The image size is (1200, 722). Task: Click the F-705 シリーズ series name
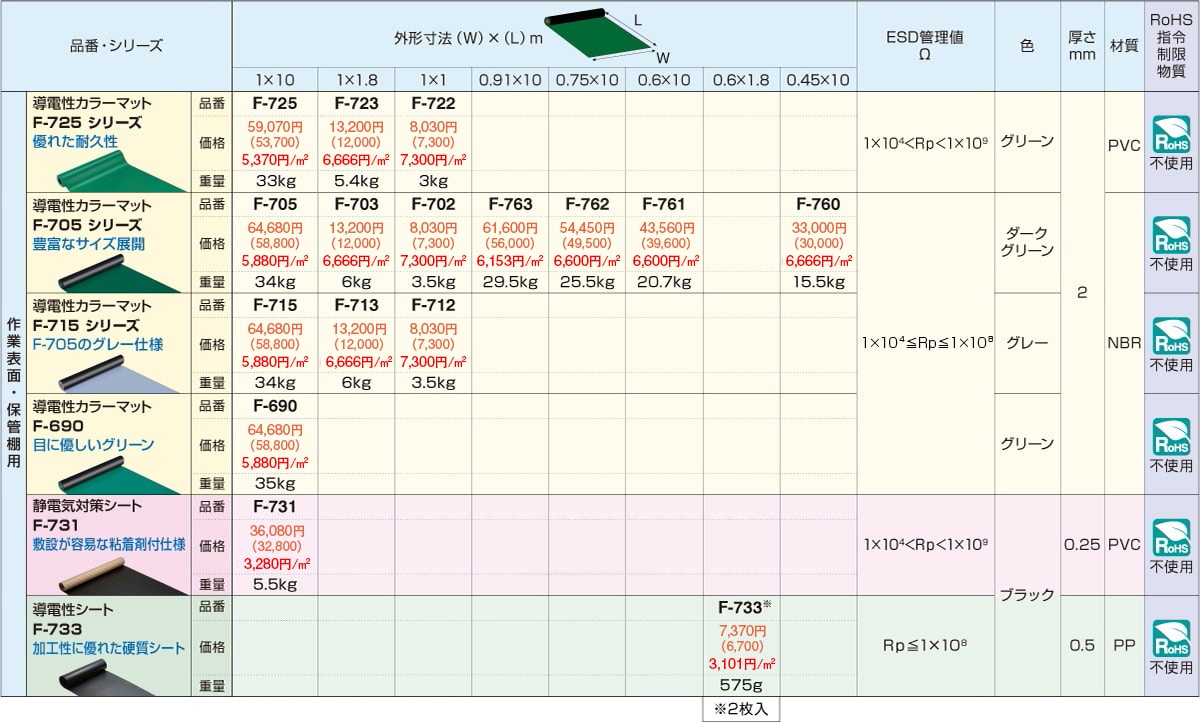(x=87, y=225)
